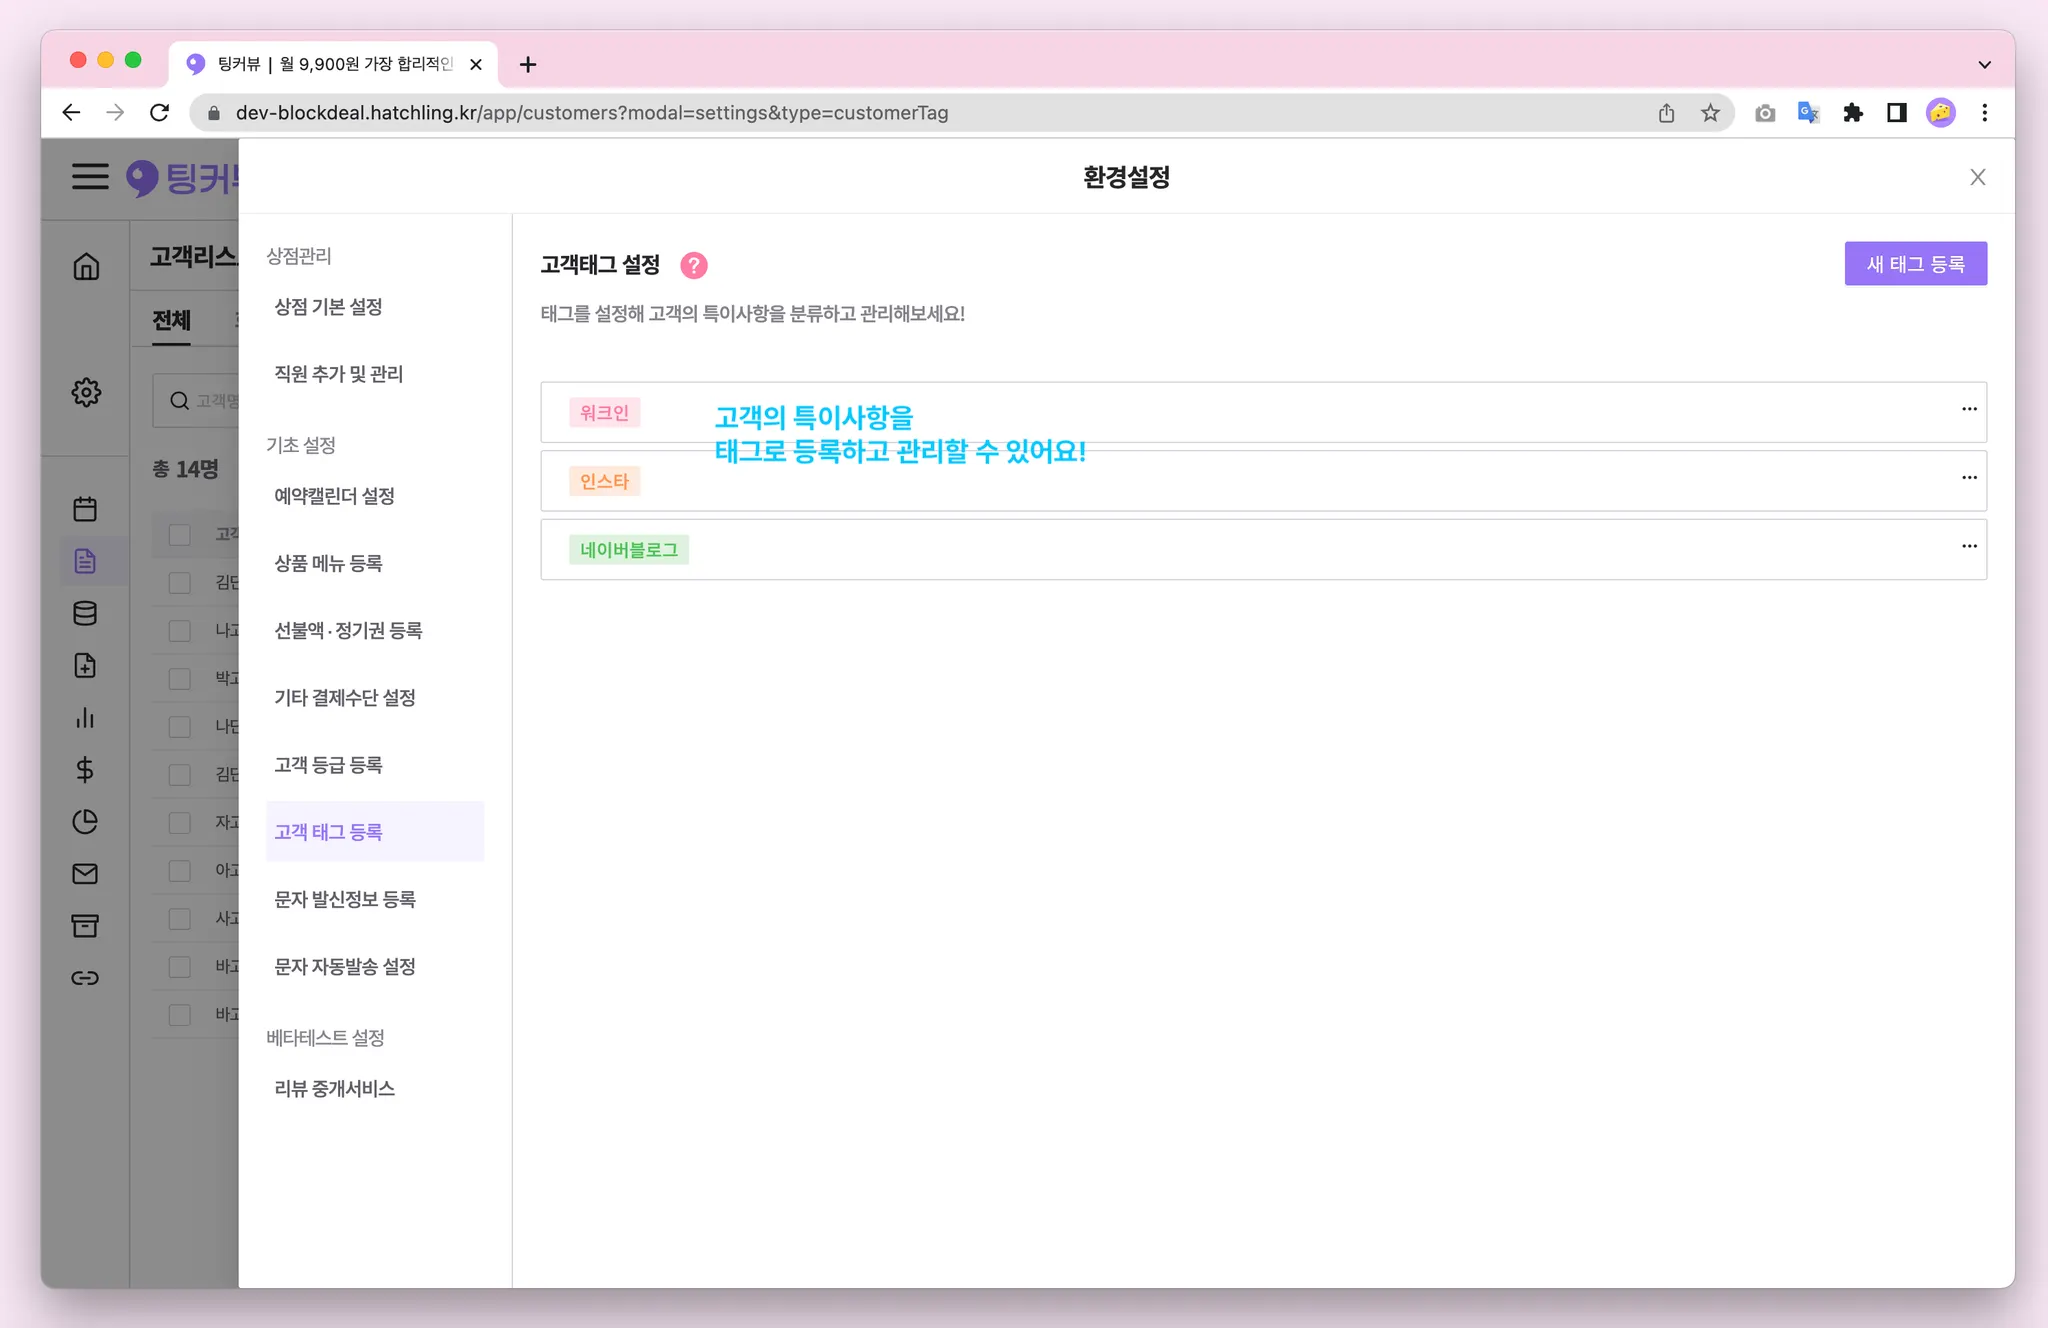Click the settings gear sidebar icon

click(x=86, y=392)
